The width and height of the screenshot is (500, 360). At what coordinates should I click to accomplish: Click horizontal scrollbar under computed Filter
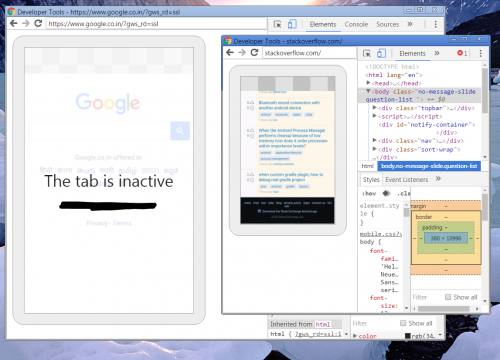(x=445, y=309)
